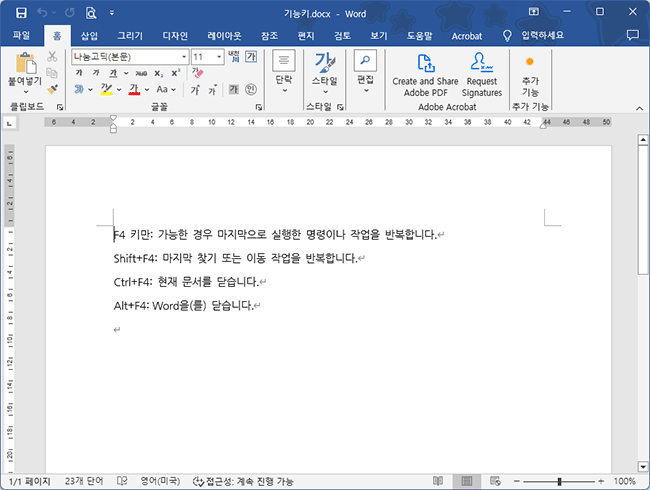
Task: Click the Paste (붙여넣기) clipboard icon
Action: [26, 63]
